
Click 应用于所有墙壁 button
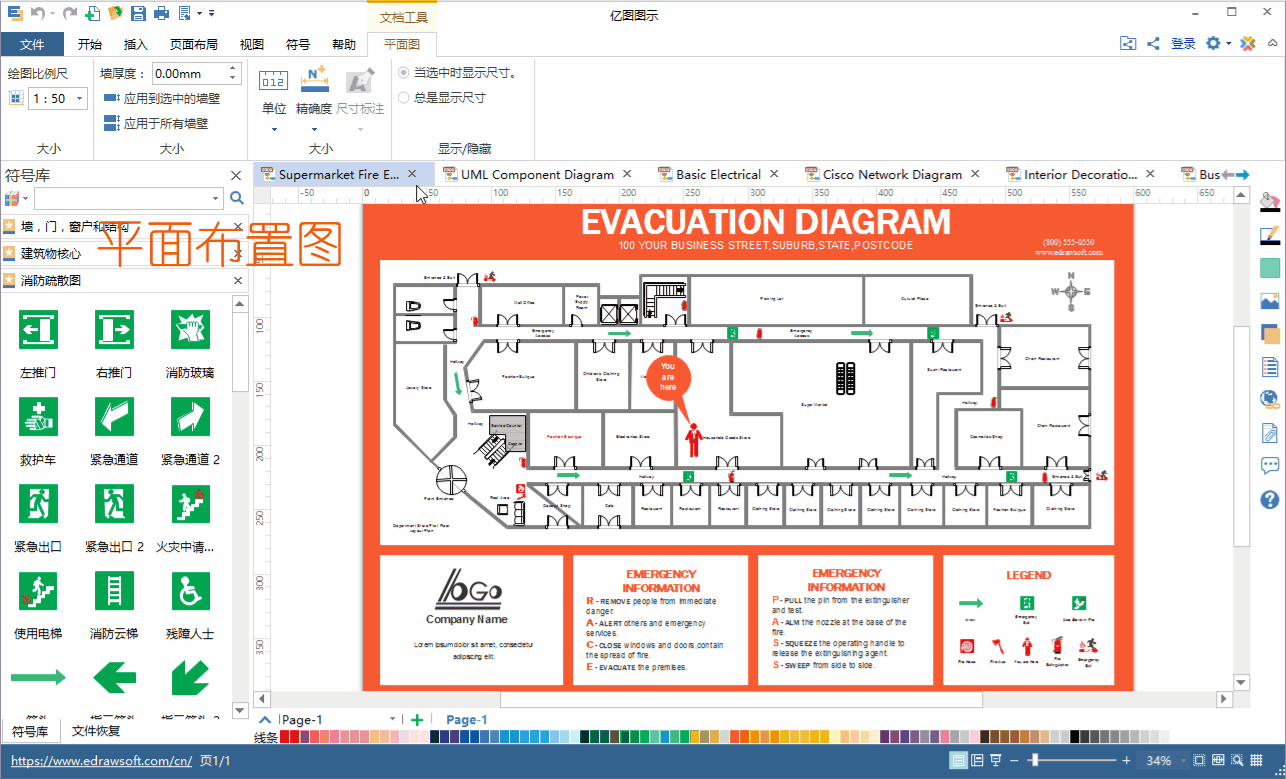coord(165,124)
